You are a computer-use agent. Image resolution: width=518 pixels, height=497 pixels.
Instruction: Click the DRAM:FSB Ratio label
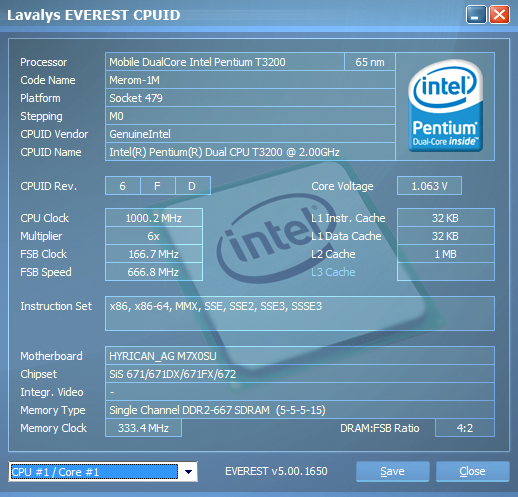click(x=380, y=428)
